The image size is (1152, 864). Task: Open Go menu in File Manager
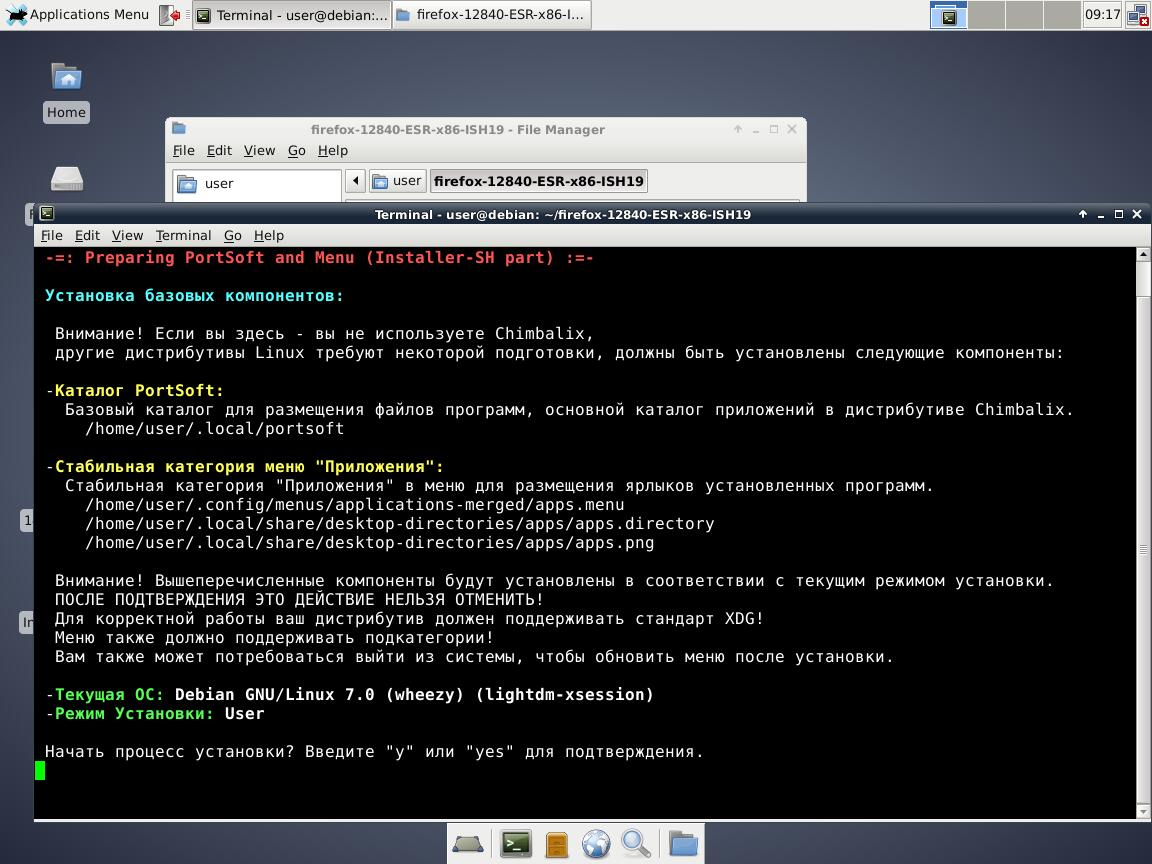click(x=297, y=151)
